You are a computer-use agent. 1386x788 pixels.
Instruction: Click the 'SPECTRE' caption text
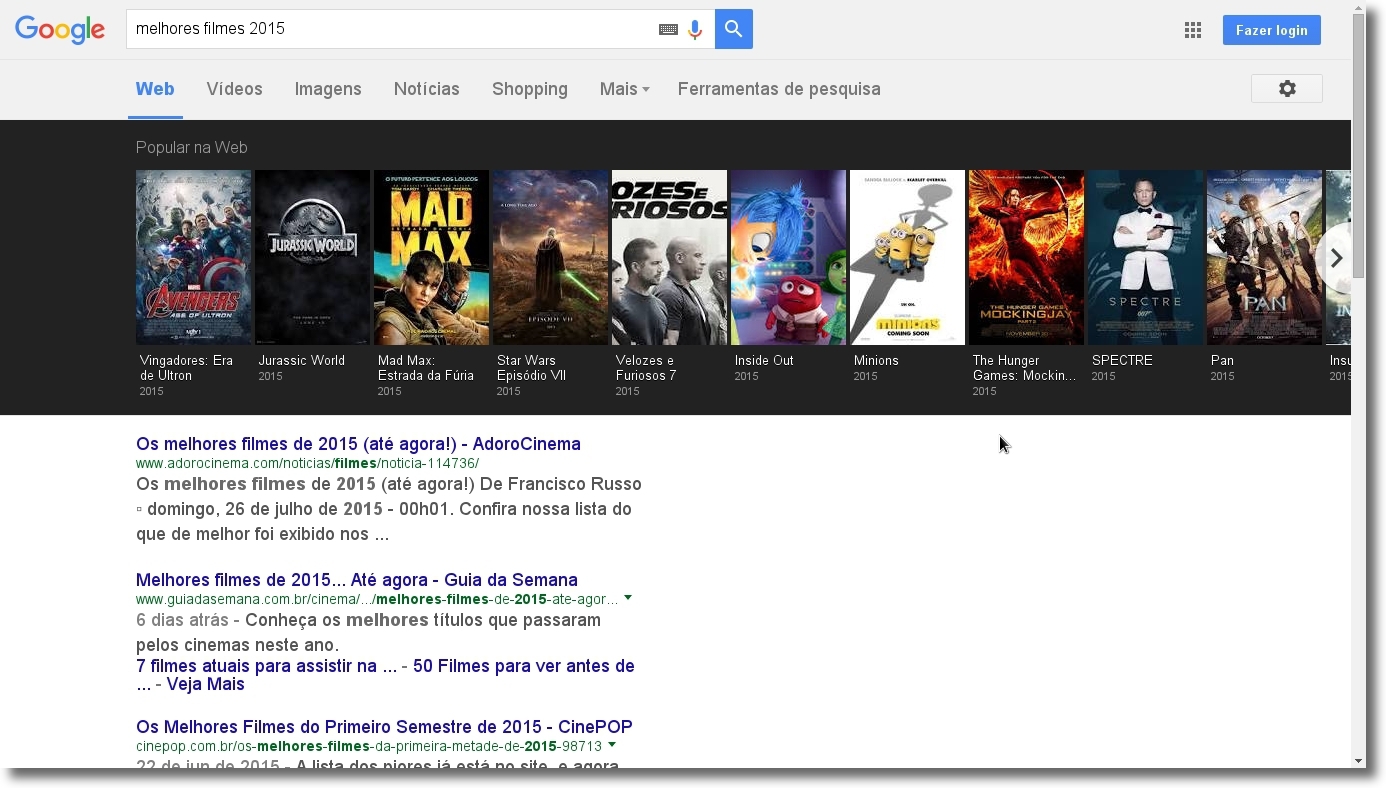(x=1122, y=360)
